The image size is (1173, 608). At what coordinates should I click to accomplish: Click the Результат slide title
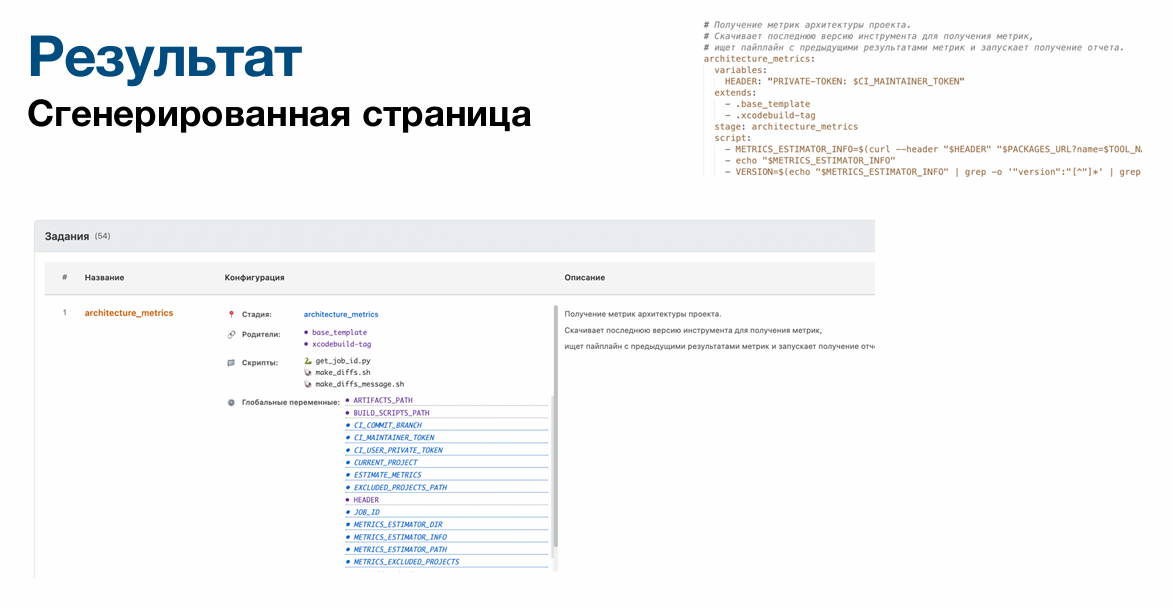(x=165, y=57)
